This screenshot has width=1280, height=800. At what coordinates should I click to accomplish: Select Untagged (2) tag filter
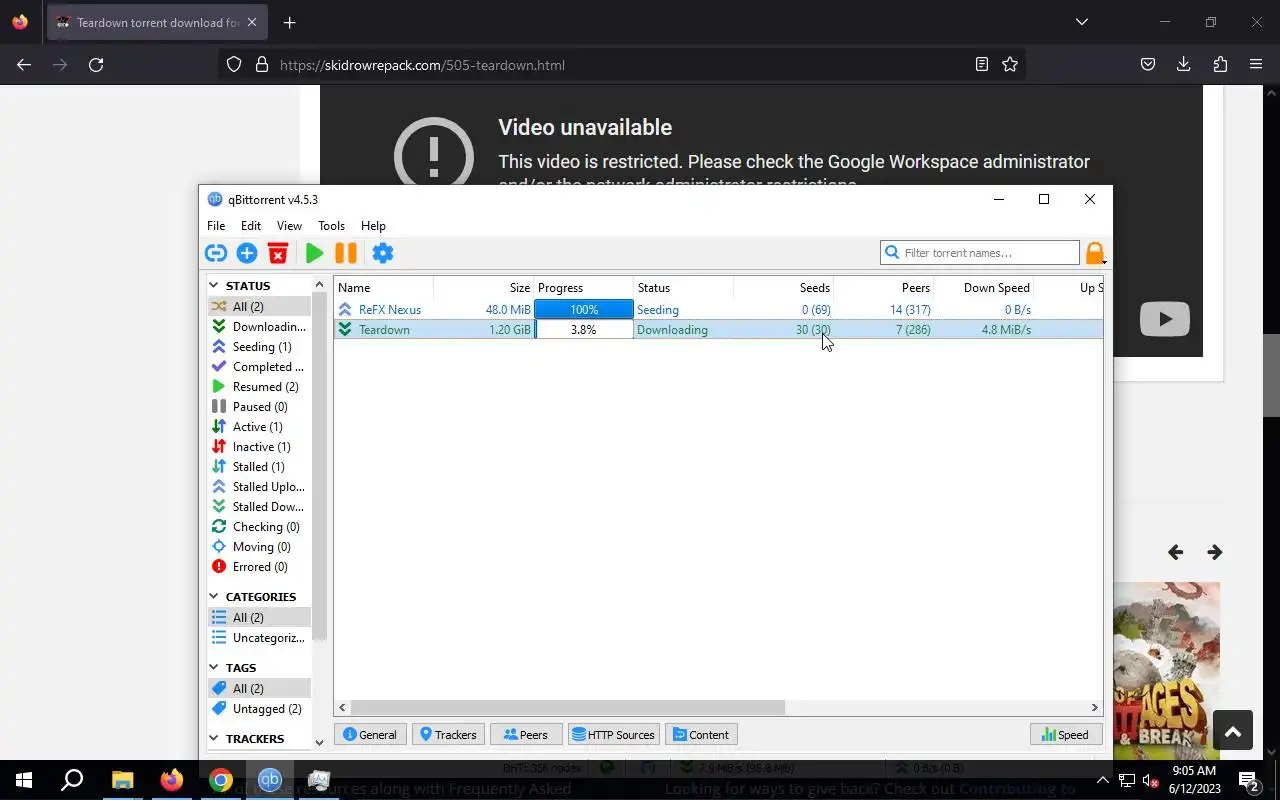259,709
